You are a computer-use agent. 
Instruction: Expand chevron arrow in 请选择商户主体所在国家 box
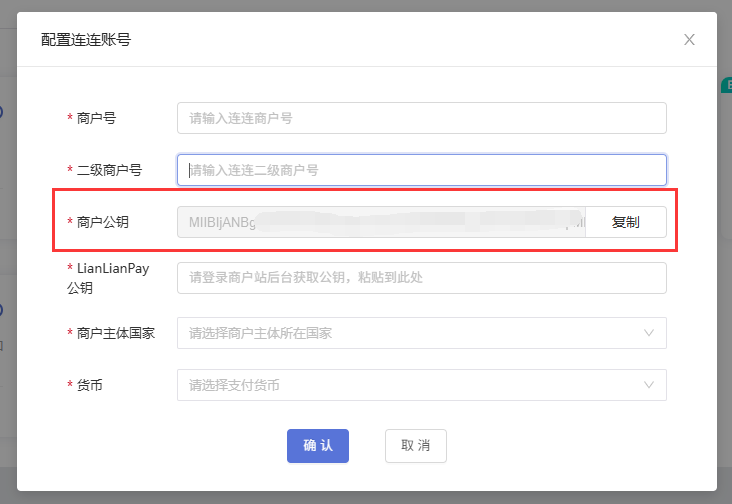(649, 333)
